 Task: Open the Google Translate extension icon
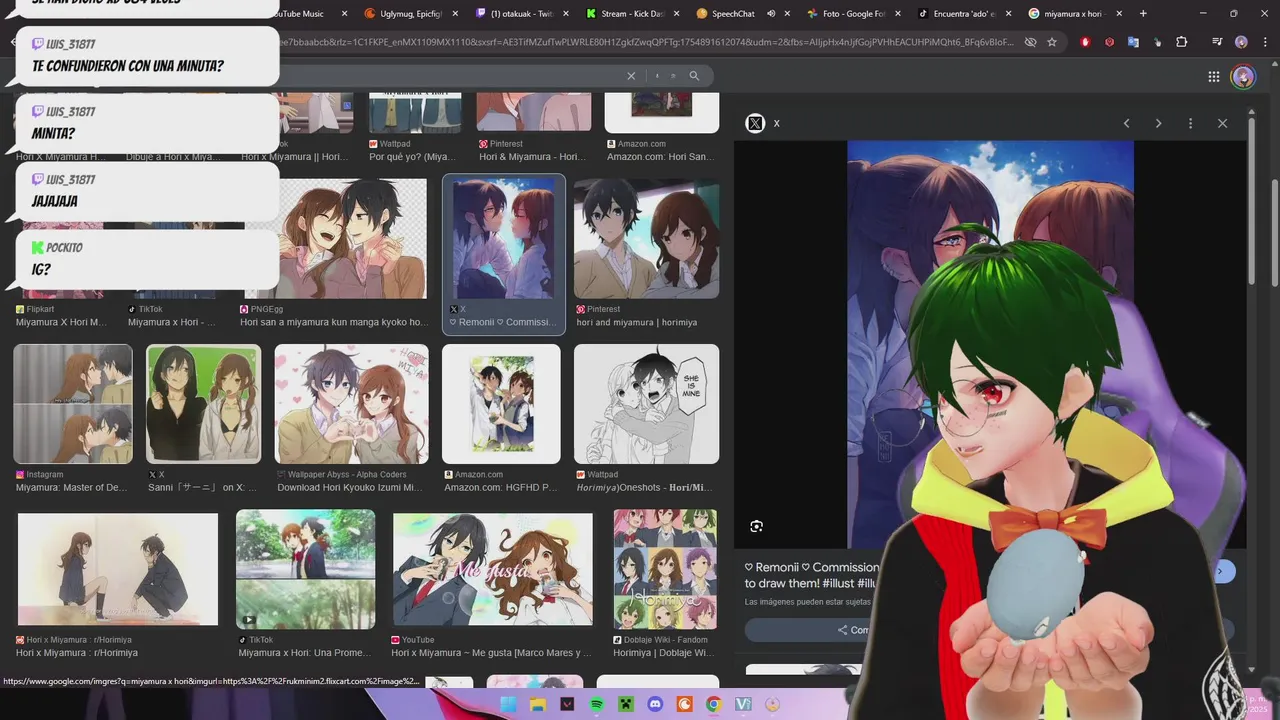(x=1133, y=42)
